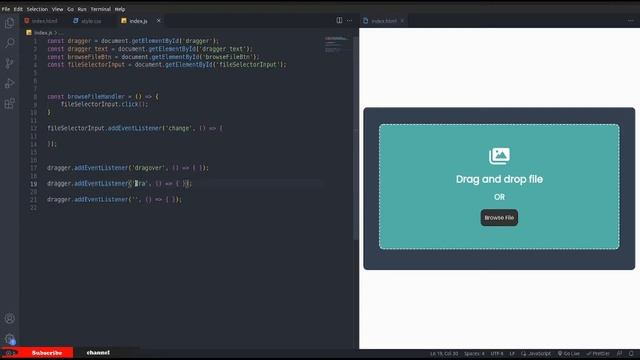Click the Browse File button
Image resolution: width=640 pixels, height=360 pixels.
tap(499, 218)
